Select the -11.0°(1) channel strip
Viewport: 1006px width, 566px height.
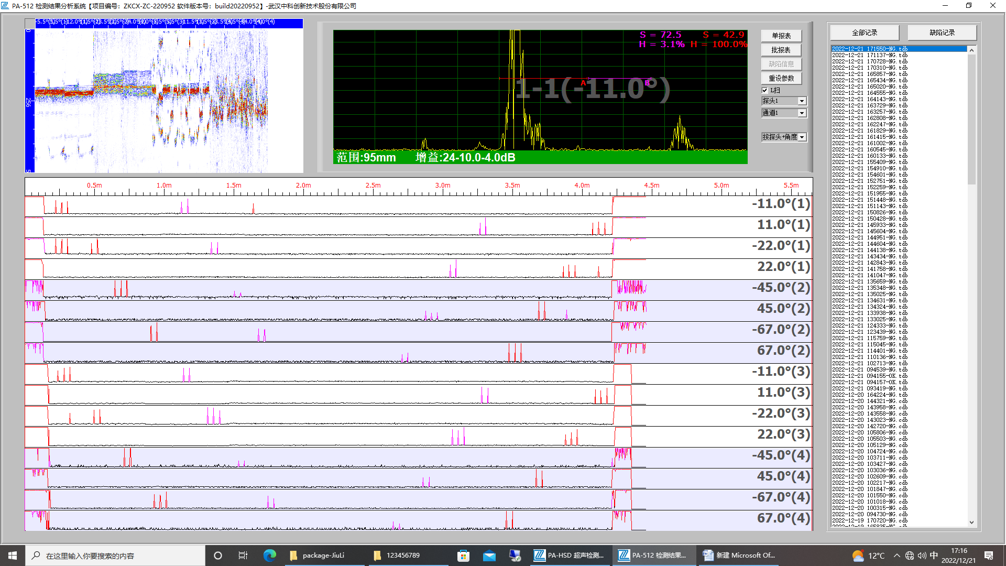click(x=418, y=205)
